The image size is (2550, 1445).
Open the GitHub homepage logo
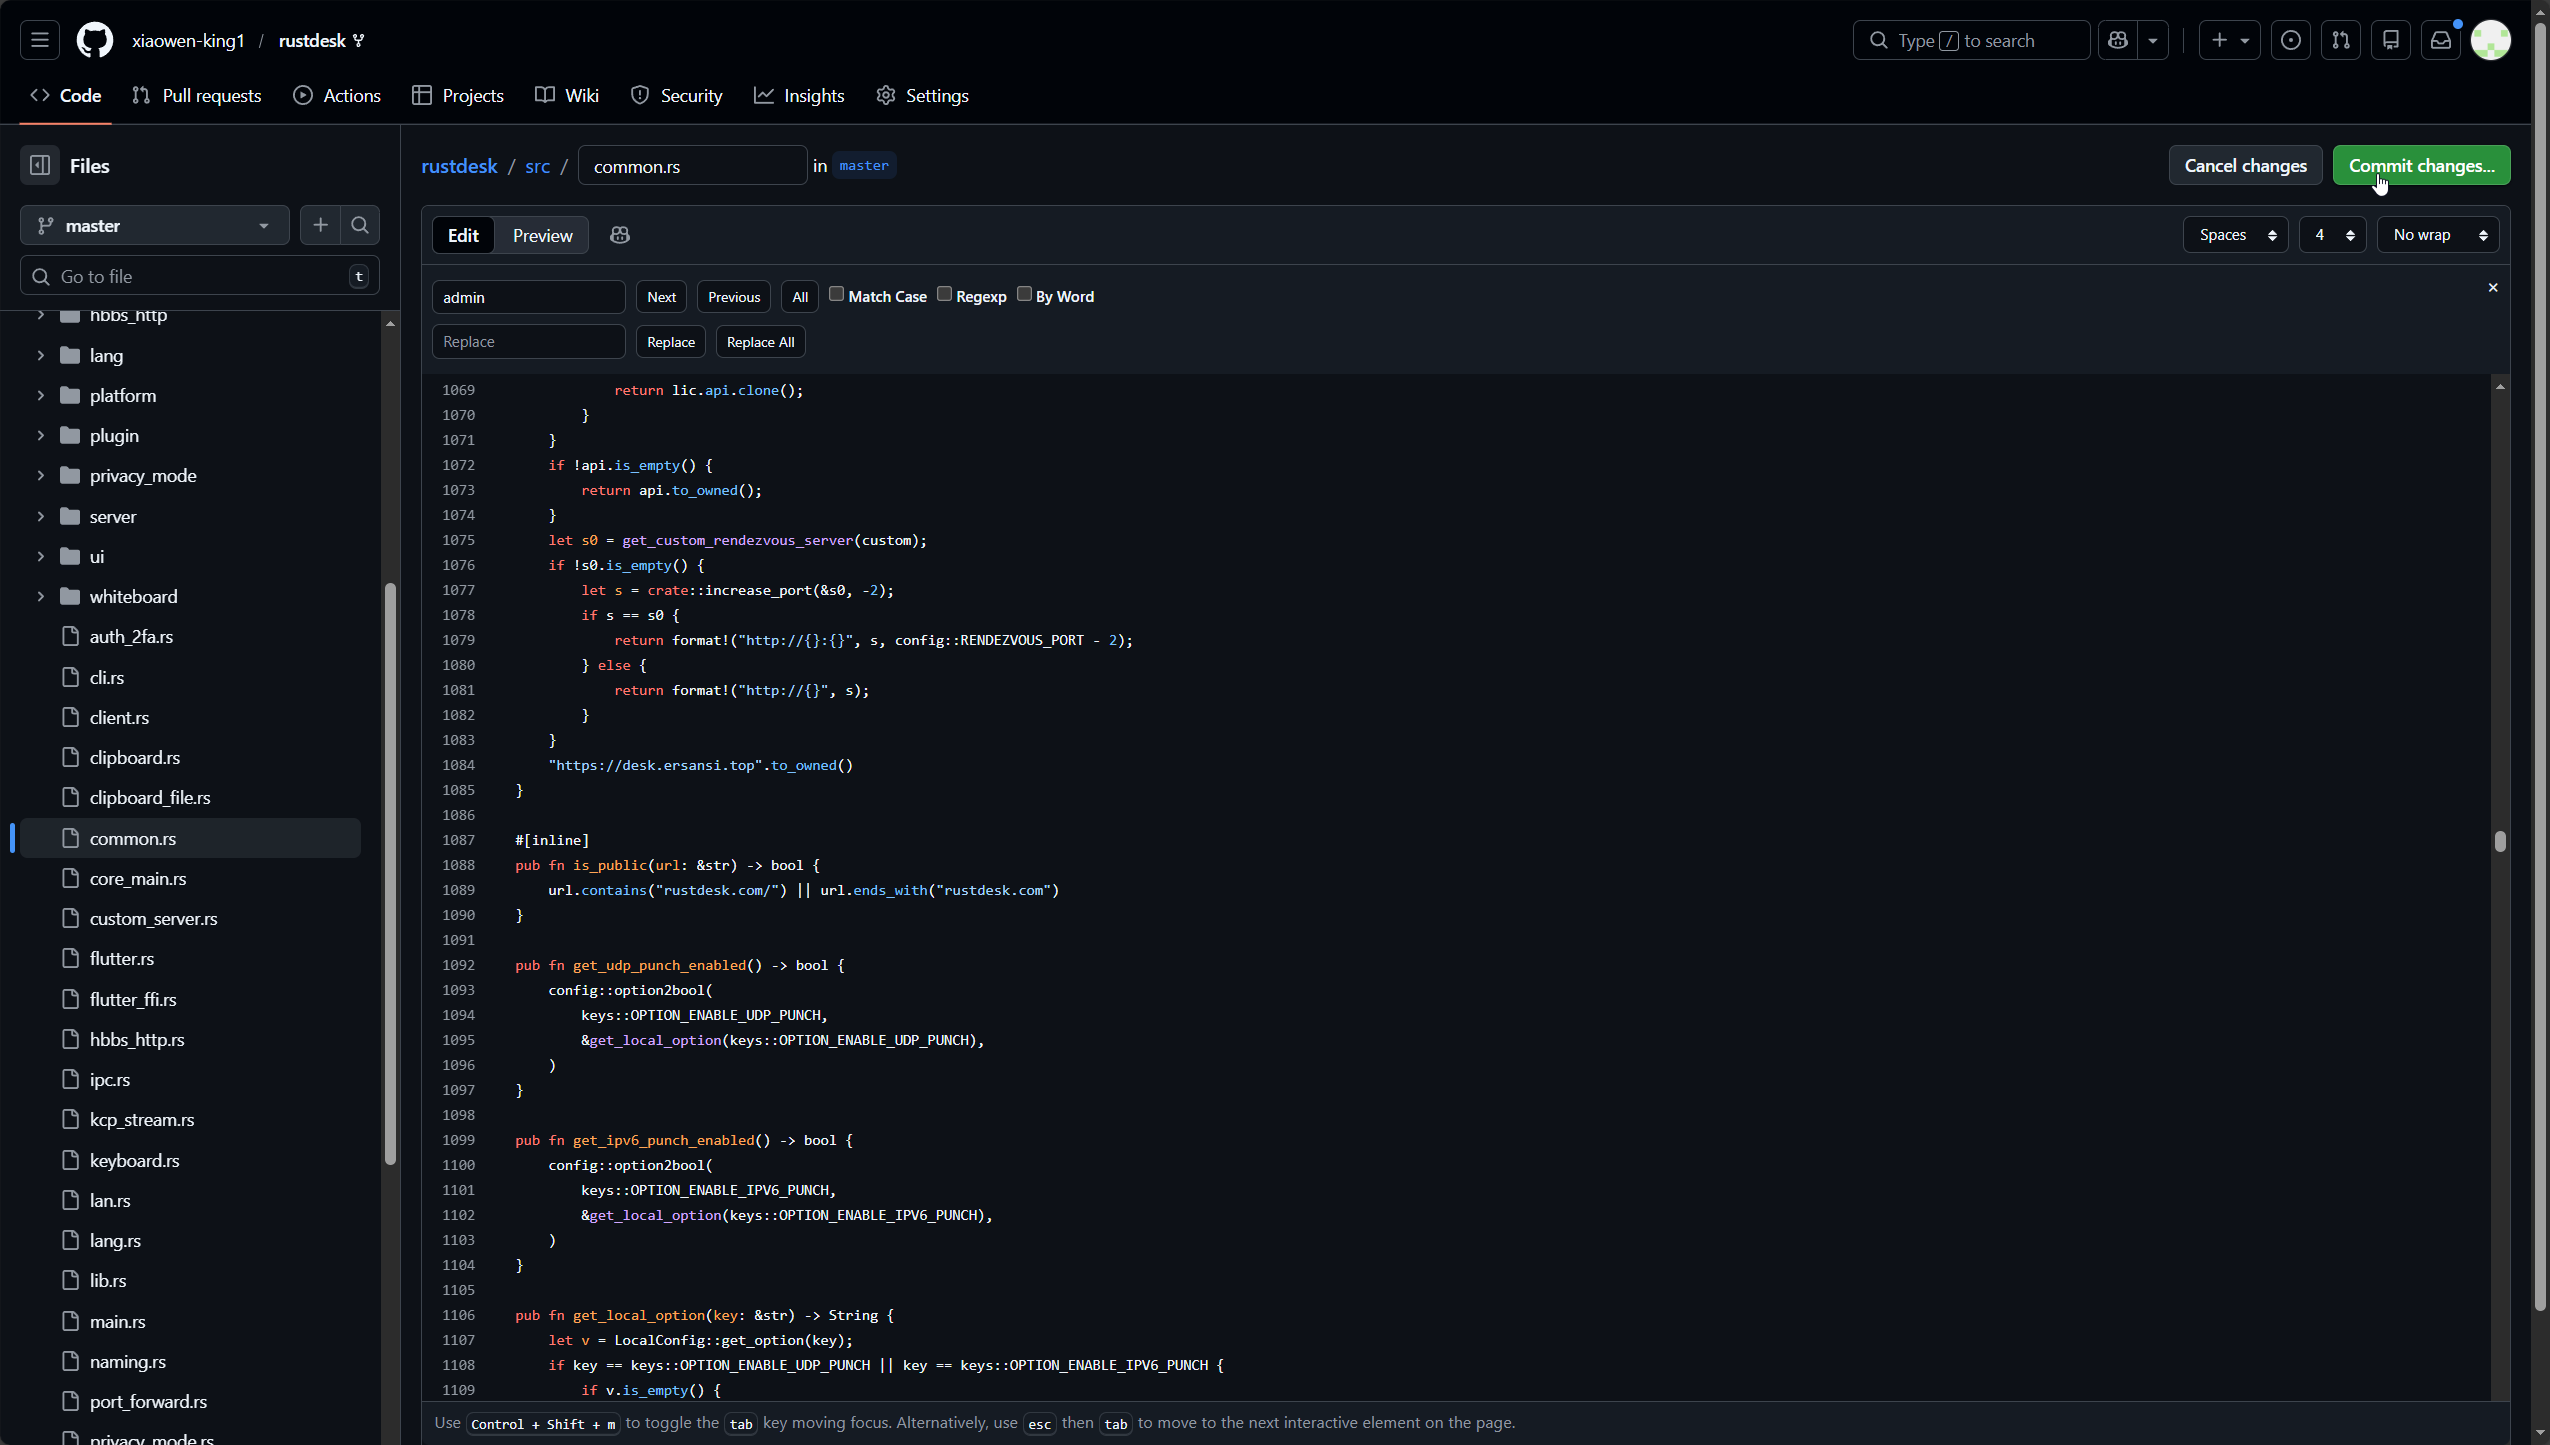[95, 40]
